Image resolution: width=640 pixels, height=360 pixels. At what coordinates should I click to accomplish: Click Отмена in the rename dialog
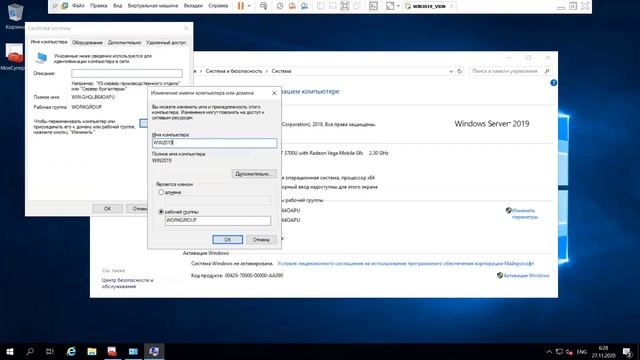pos(261,240)
